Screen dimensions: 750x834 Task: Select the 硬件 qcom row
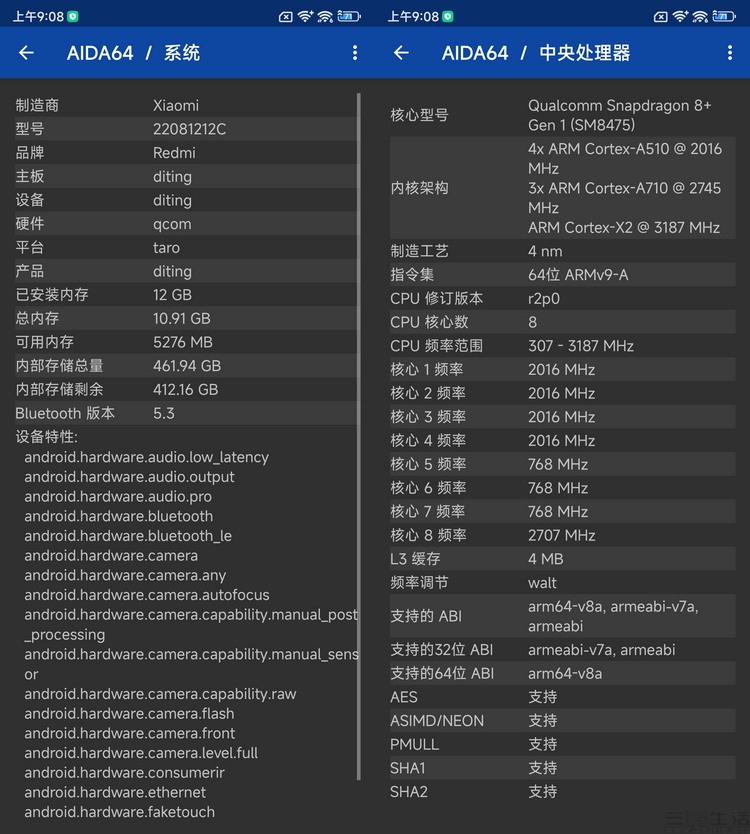(185, 223)
